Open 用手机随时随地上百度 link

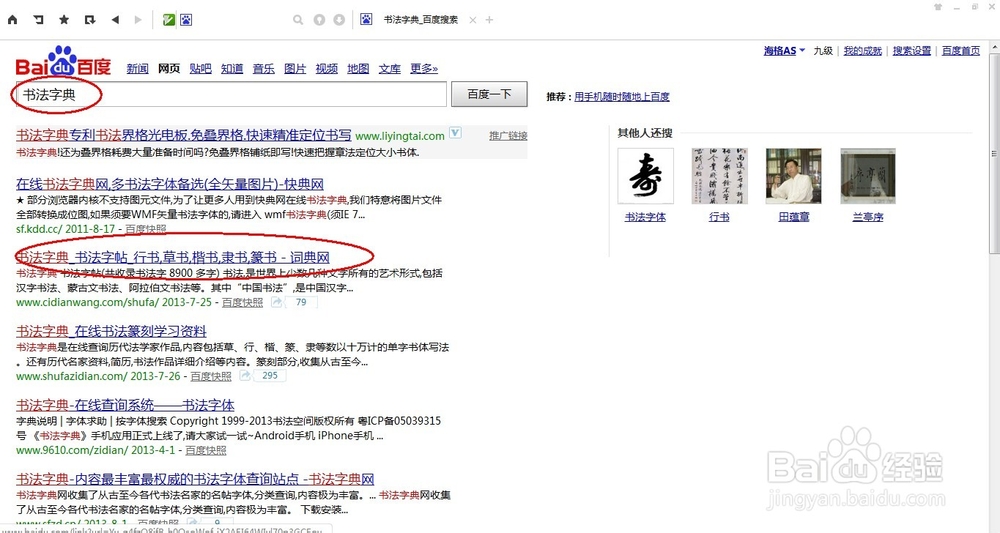pyautogui.click(x=622, y=97)
